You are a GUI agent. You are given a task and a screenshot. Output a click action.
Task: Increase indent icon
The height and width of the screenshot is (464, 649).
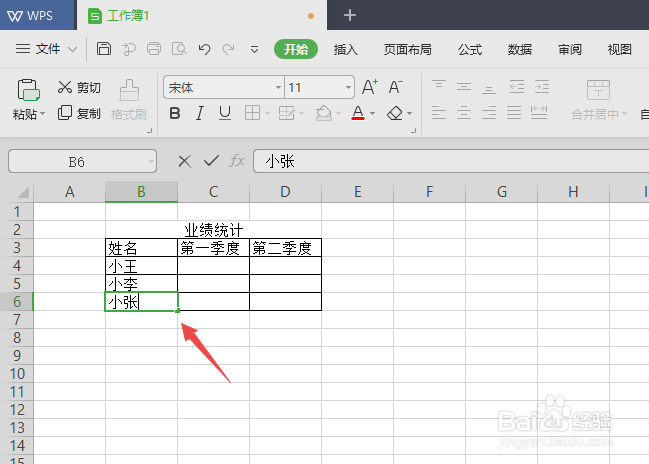point(542,87)
